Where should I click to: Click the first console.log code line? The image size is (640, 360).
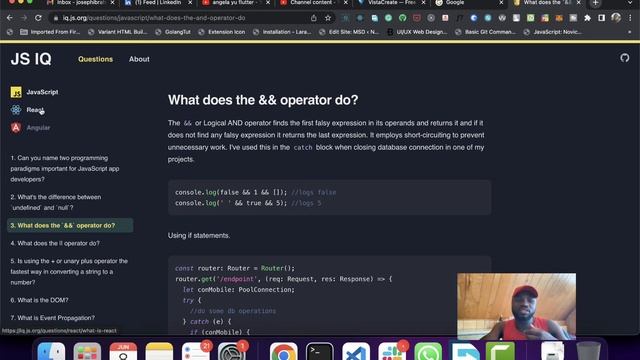(256, 192)
